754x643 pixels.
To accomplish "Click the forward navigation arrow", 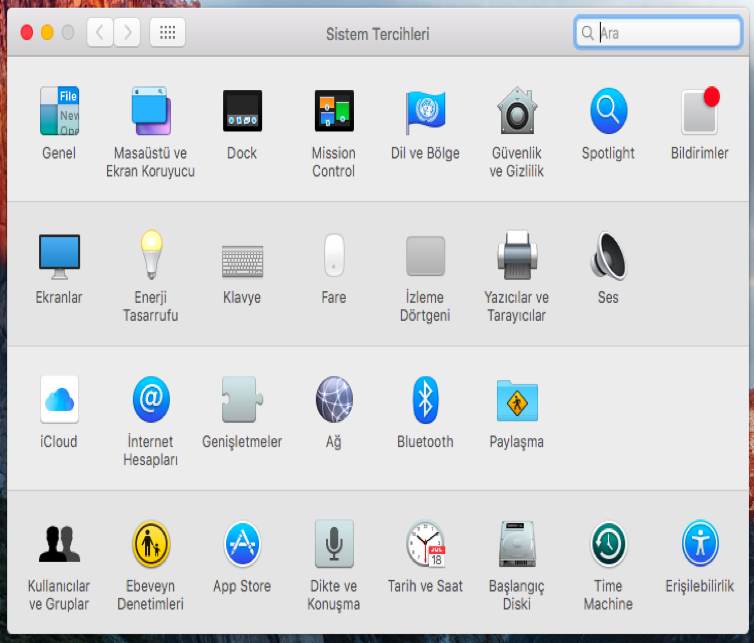I will click(x=127, y=33).
